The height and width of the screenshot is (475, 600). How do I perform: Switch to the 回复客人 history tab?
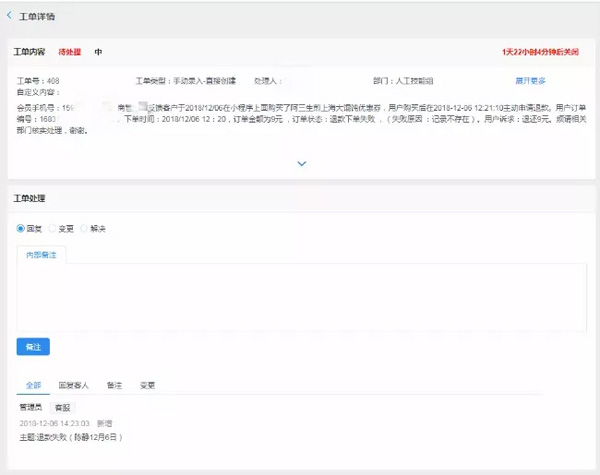pos(74,384)
